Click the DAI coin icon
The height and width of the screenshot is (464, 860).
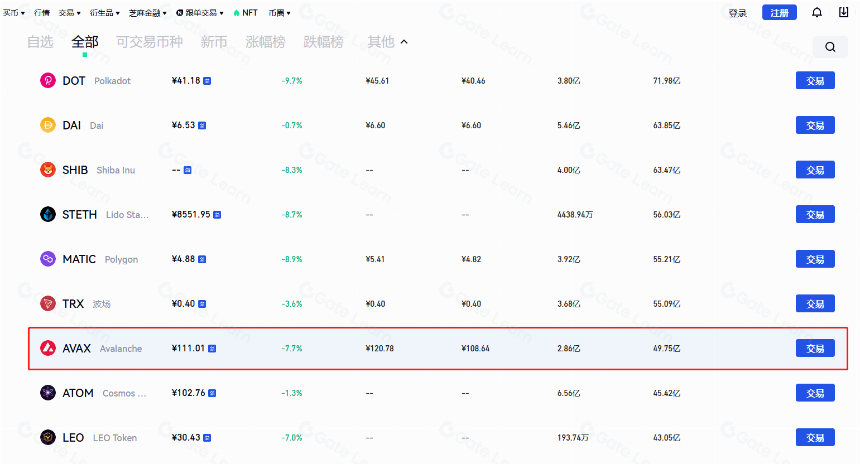[48, 125]
